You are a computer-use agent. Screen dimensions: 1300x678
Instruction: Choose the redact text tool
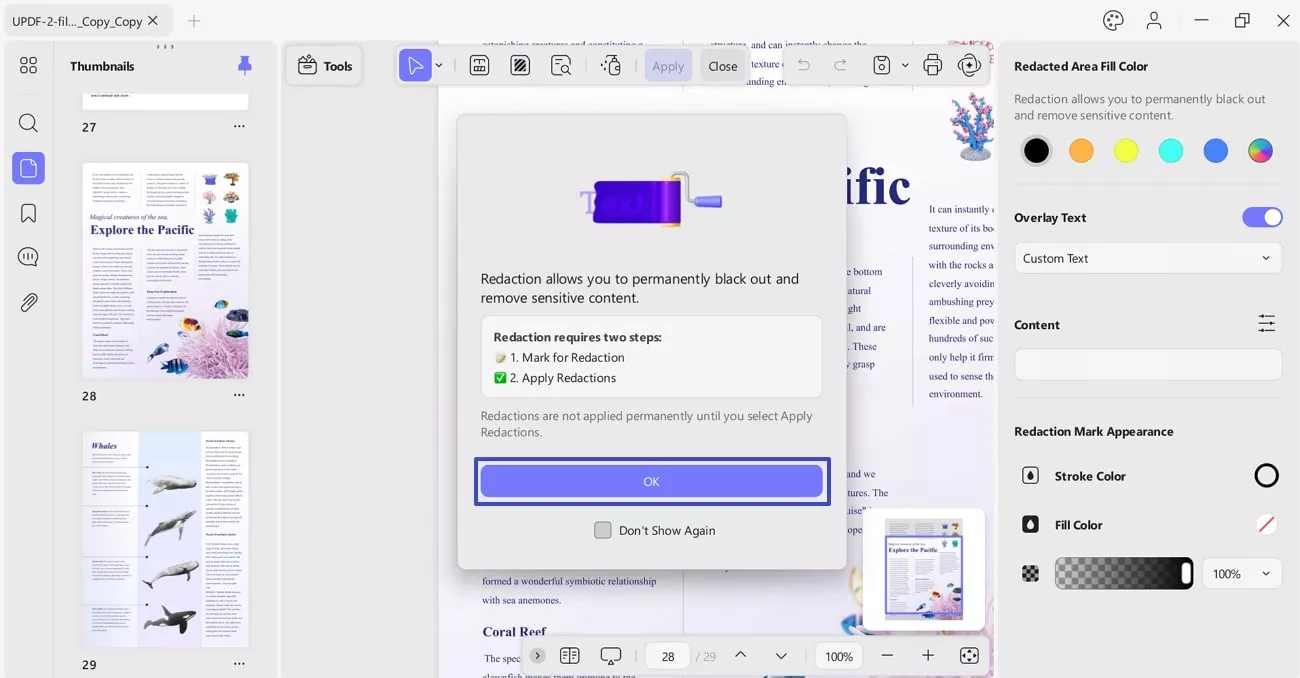[479, 66]
